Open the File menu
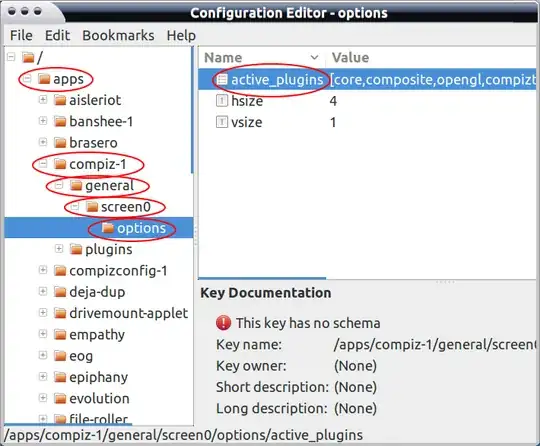Screen dimensions: 540x446 tap(21, 35)
